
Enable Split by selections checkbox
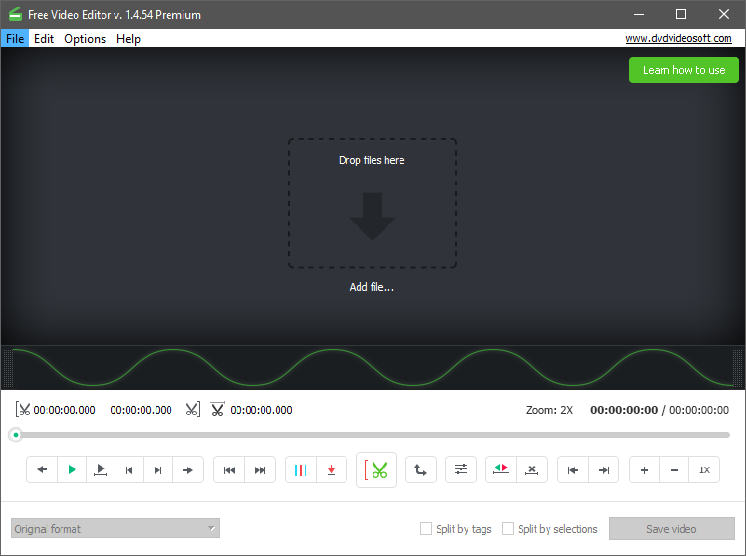tap(508, 528)
